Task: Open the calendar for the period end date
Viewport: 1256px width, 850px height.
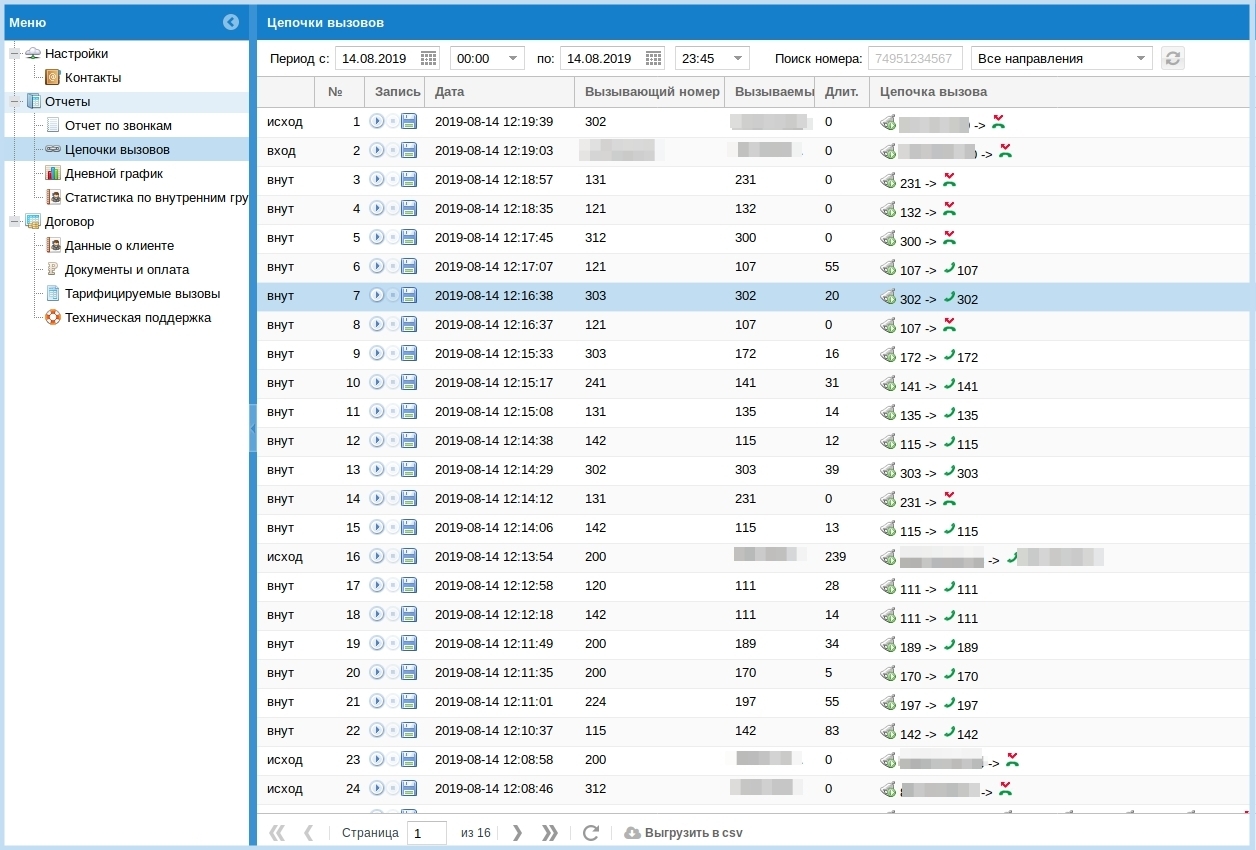Action: point(653,58)
